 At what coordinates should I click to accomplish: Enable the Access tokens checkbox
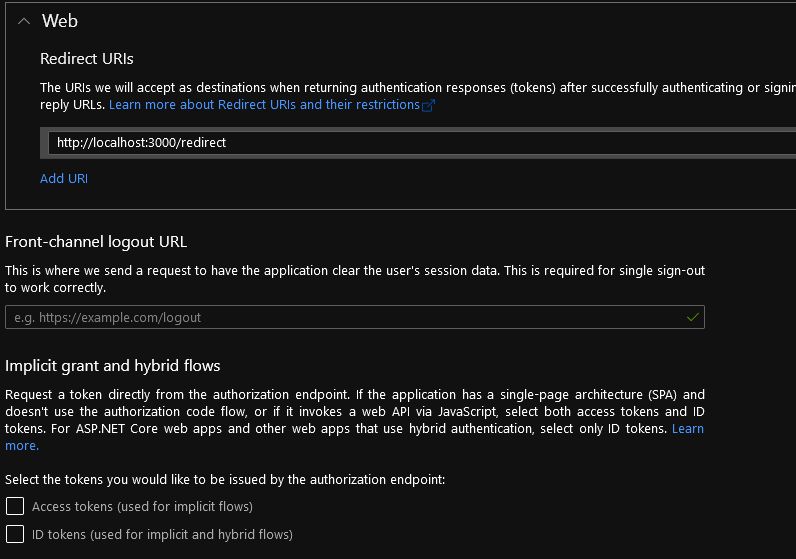coord(15,506)
